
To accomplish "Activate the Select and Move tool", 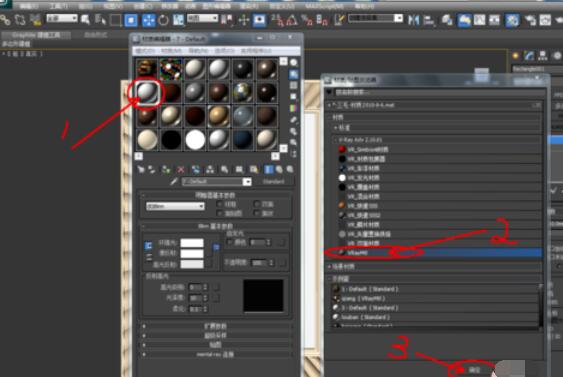I will [x=148, y=20].
